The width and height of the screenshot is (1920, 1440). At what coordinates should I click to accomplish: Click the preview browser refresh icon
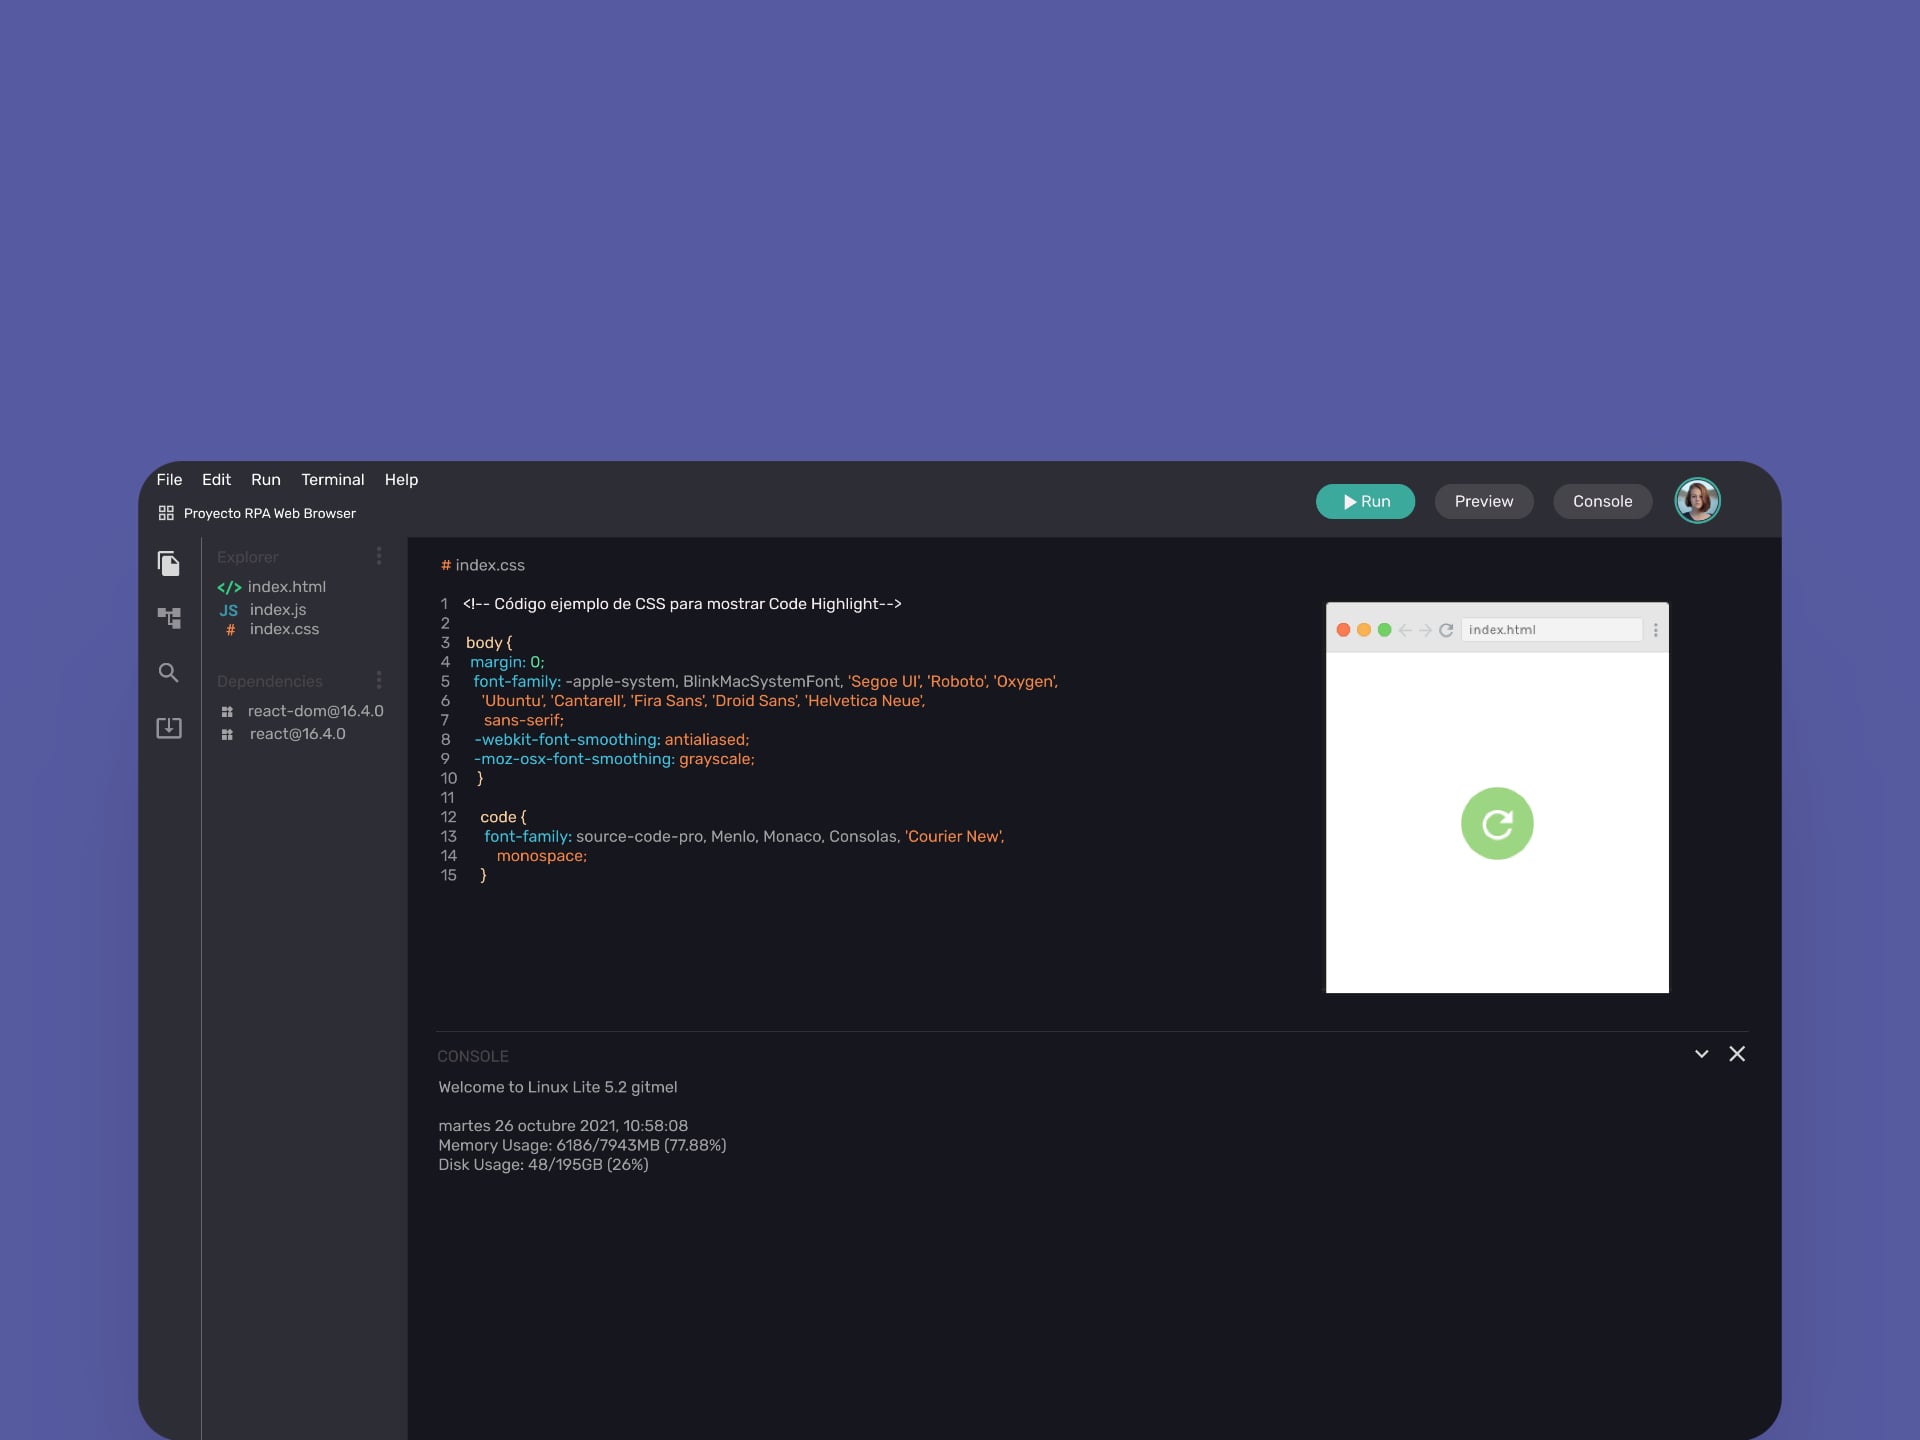coord(1445,630)
